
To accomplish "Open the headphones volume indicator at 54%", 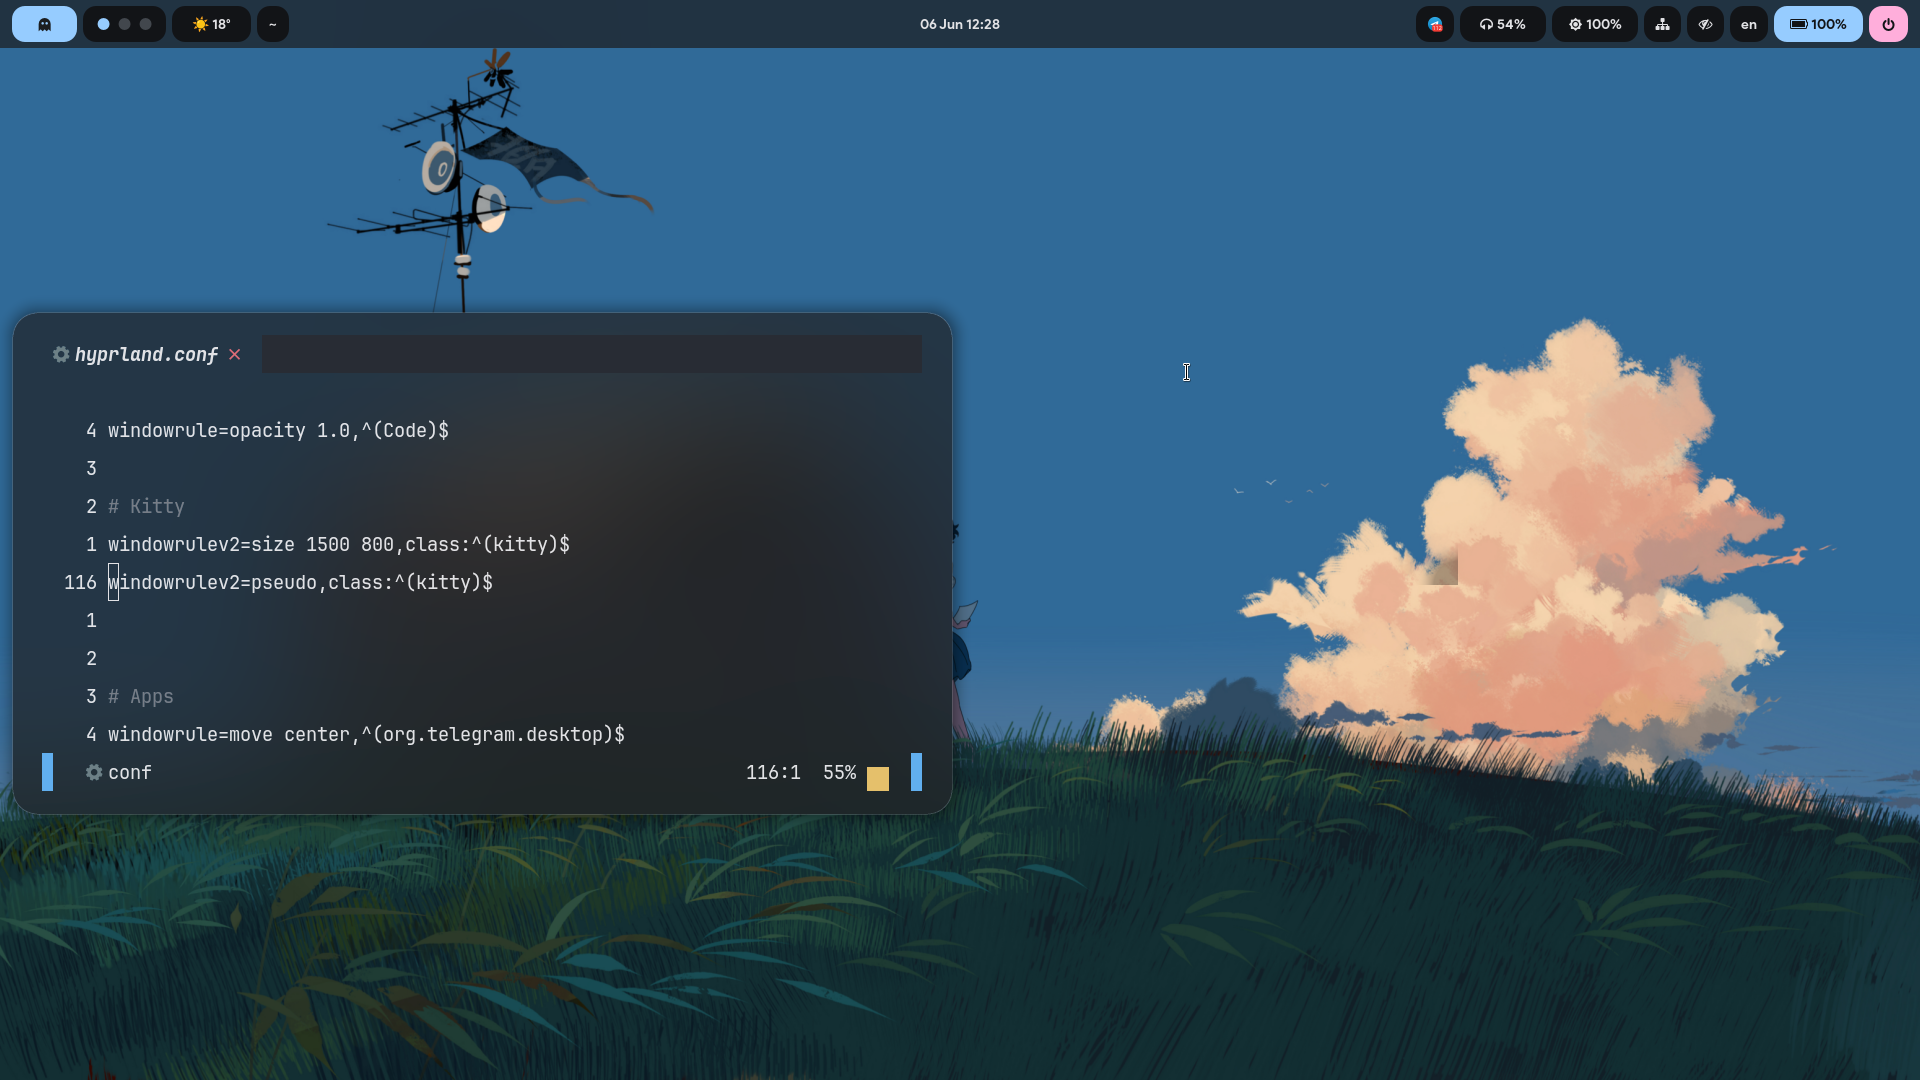I will point(1502,24).
